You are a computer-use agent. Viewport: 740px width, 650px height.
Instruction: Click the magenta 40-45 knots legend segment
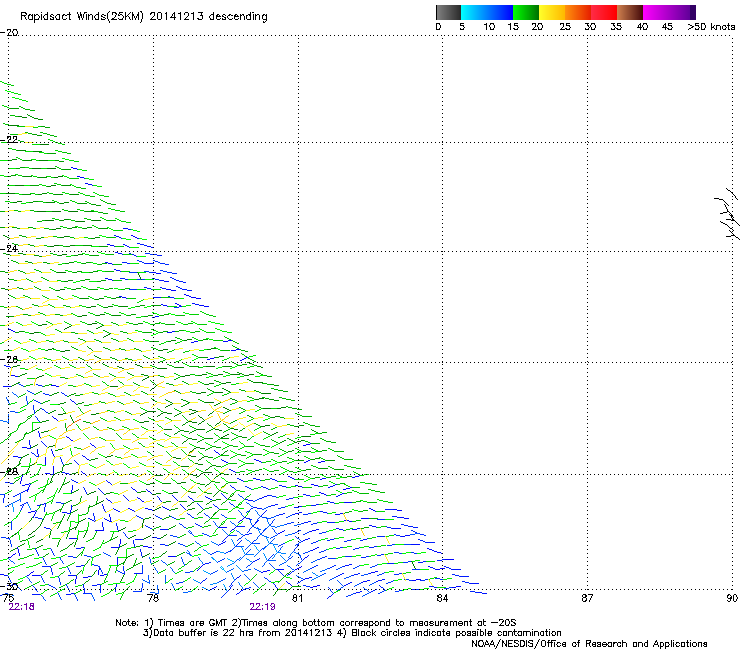656,12
